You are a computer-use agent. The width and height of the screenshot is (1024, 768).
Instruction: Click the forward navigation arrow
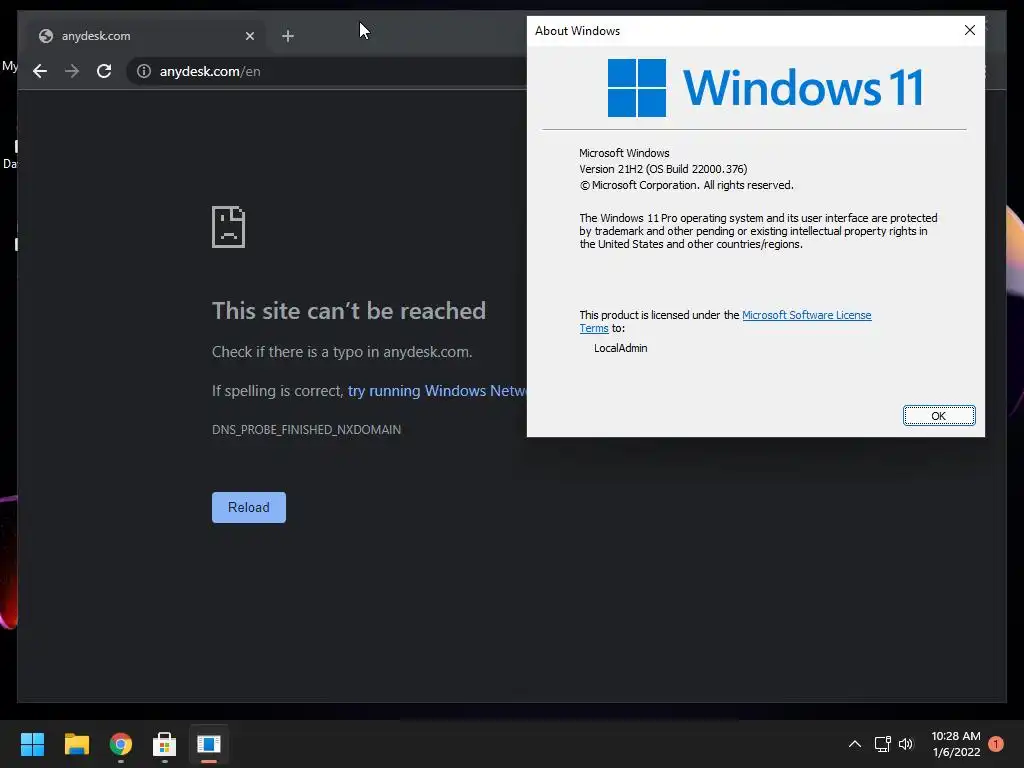coord(72,71)
